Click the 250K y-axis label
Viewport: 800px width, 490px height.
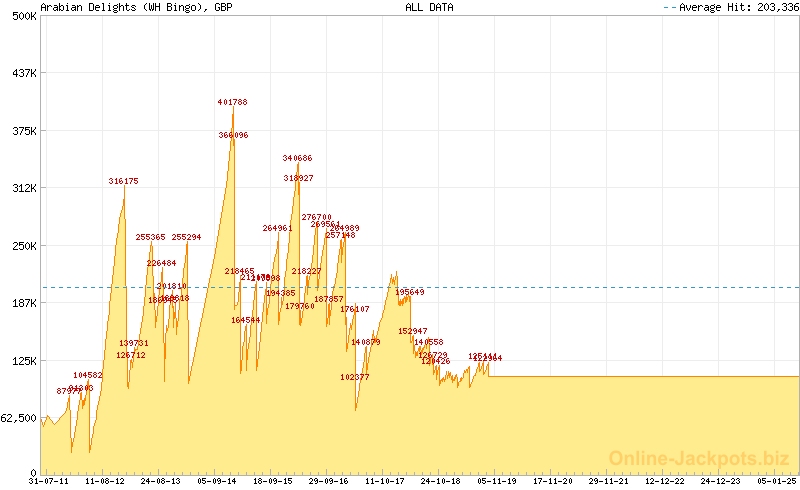(x=23, y=245)
